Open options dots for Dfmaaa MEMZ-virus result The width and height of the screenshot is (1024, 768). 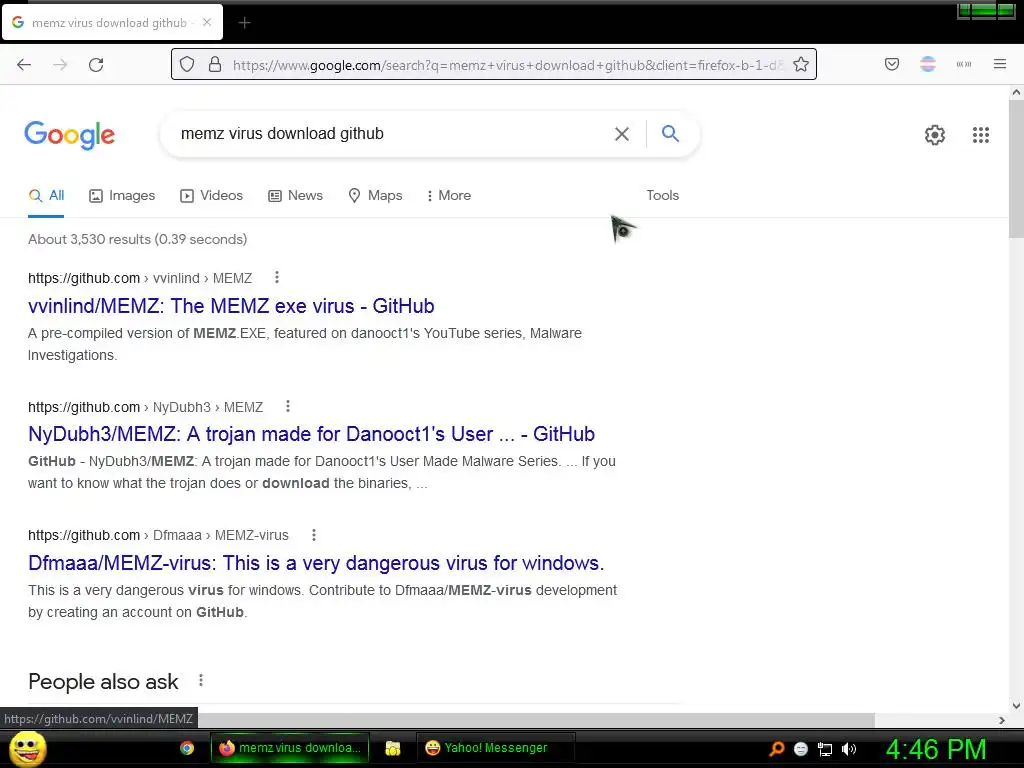pyautogui.click(x=314, y=536)
